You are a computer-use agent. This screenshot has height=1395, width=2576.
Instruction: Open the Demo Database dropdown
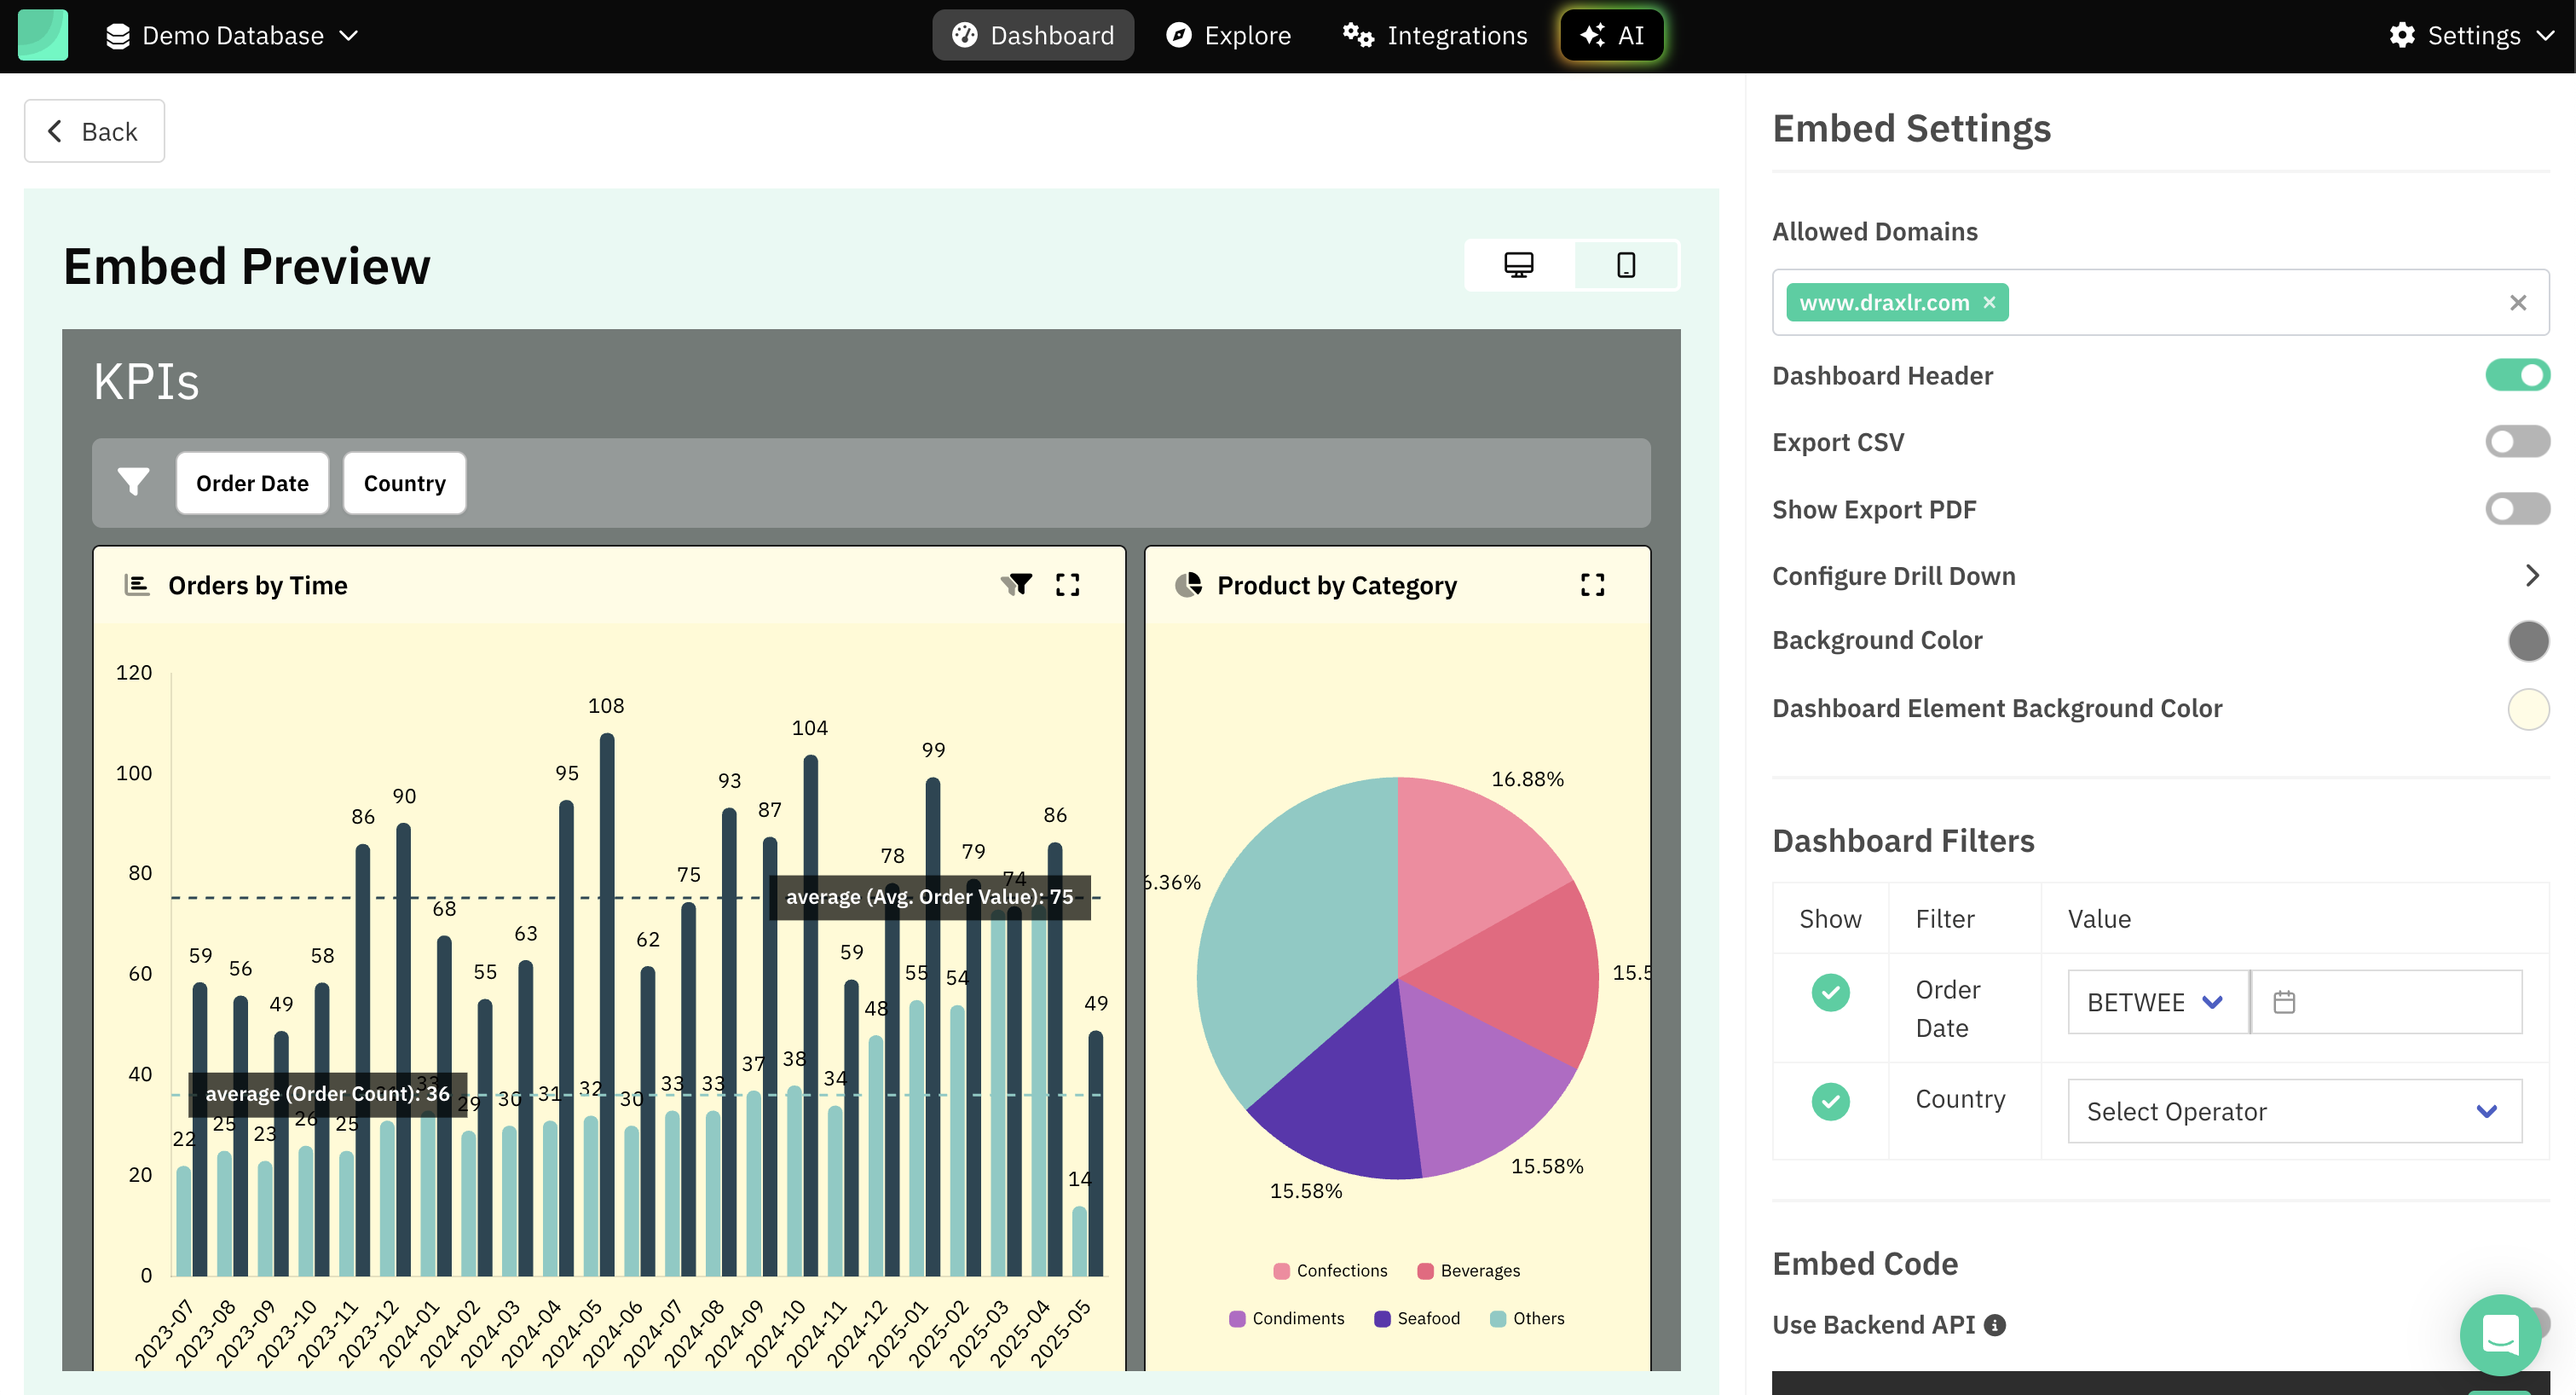pos(232,36)
